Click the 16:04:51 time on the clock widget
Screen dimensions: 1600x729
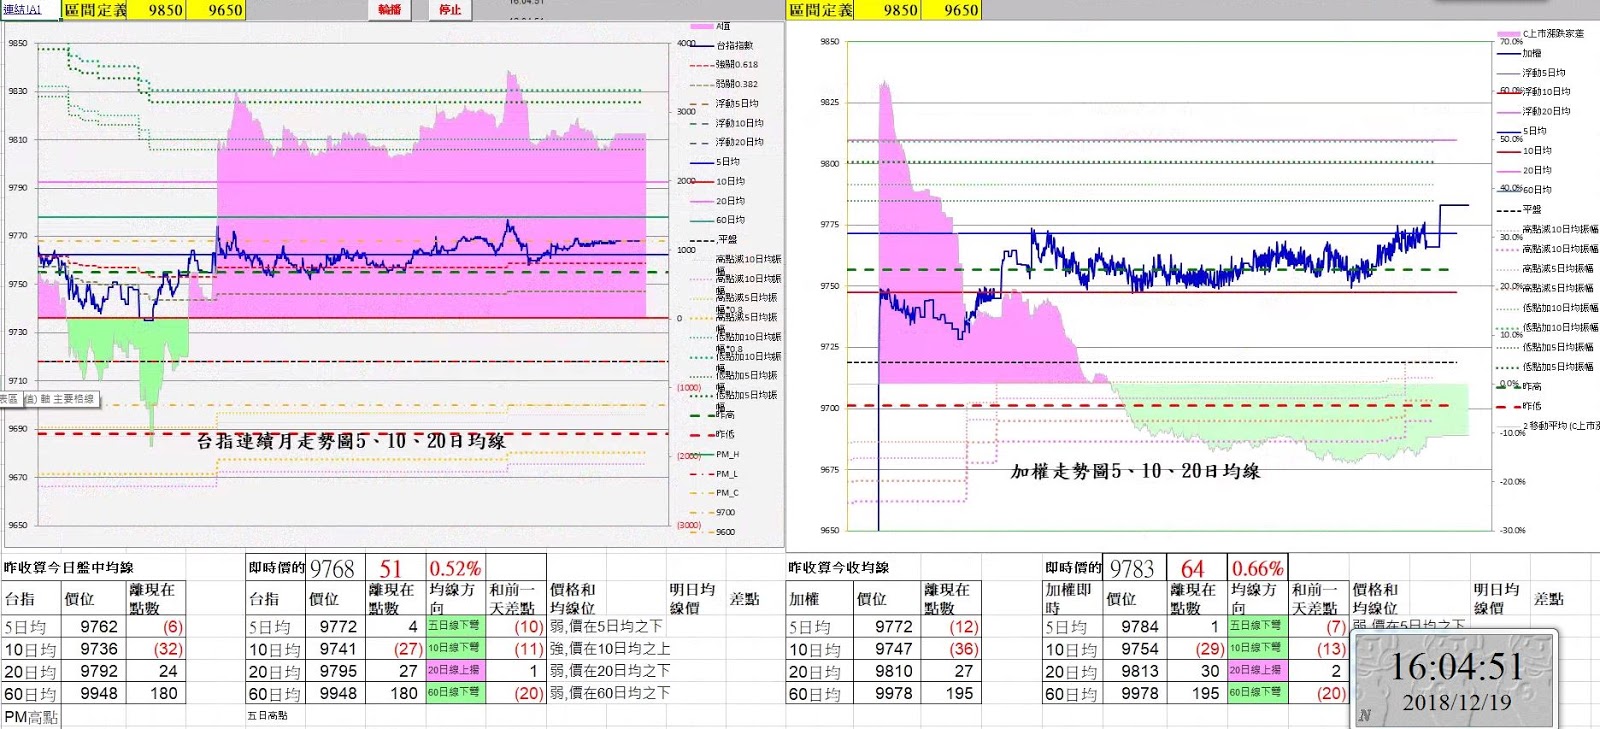click(1455, 667)
